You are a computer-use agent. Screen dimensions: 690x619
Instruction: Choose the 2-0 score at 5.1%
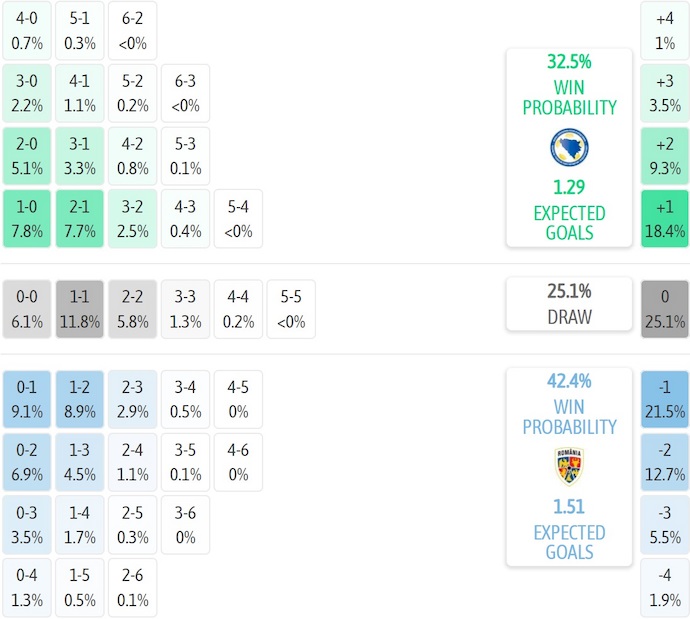tap(28, 156)
